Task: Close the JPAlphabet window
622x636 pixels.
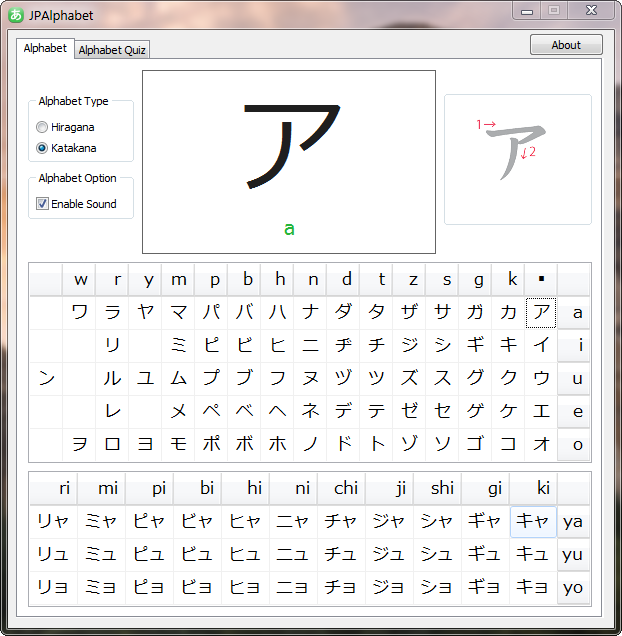Action: click(x=592, y=11)
